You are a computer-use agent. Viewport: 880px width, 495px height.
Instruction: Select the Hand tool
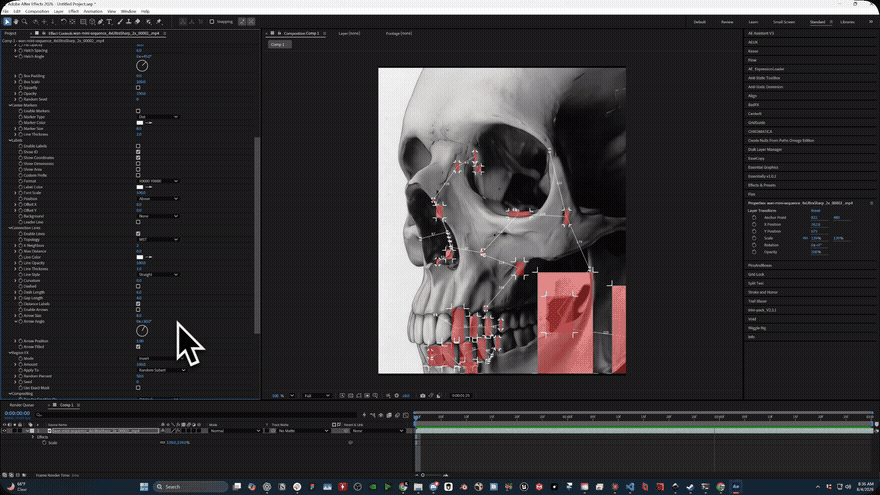pyautogui.click(x=16, y=22)
